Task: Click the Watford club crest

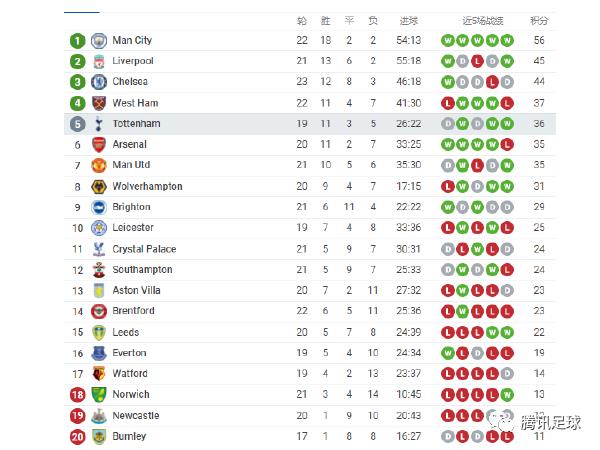Action: tap(98, 374)
